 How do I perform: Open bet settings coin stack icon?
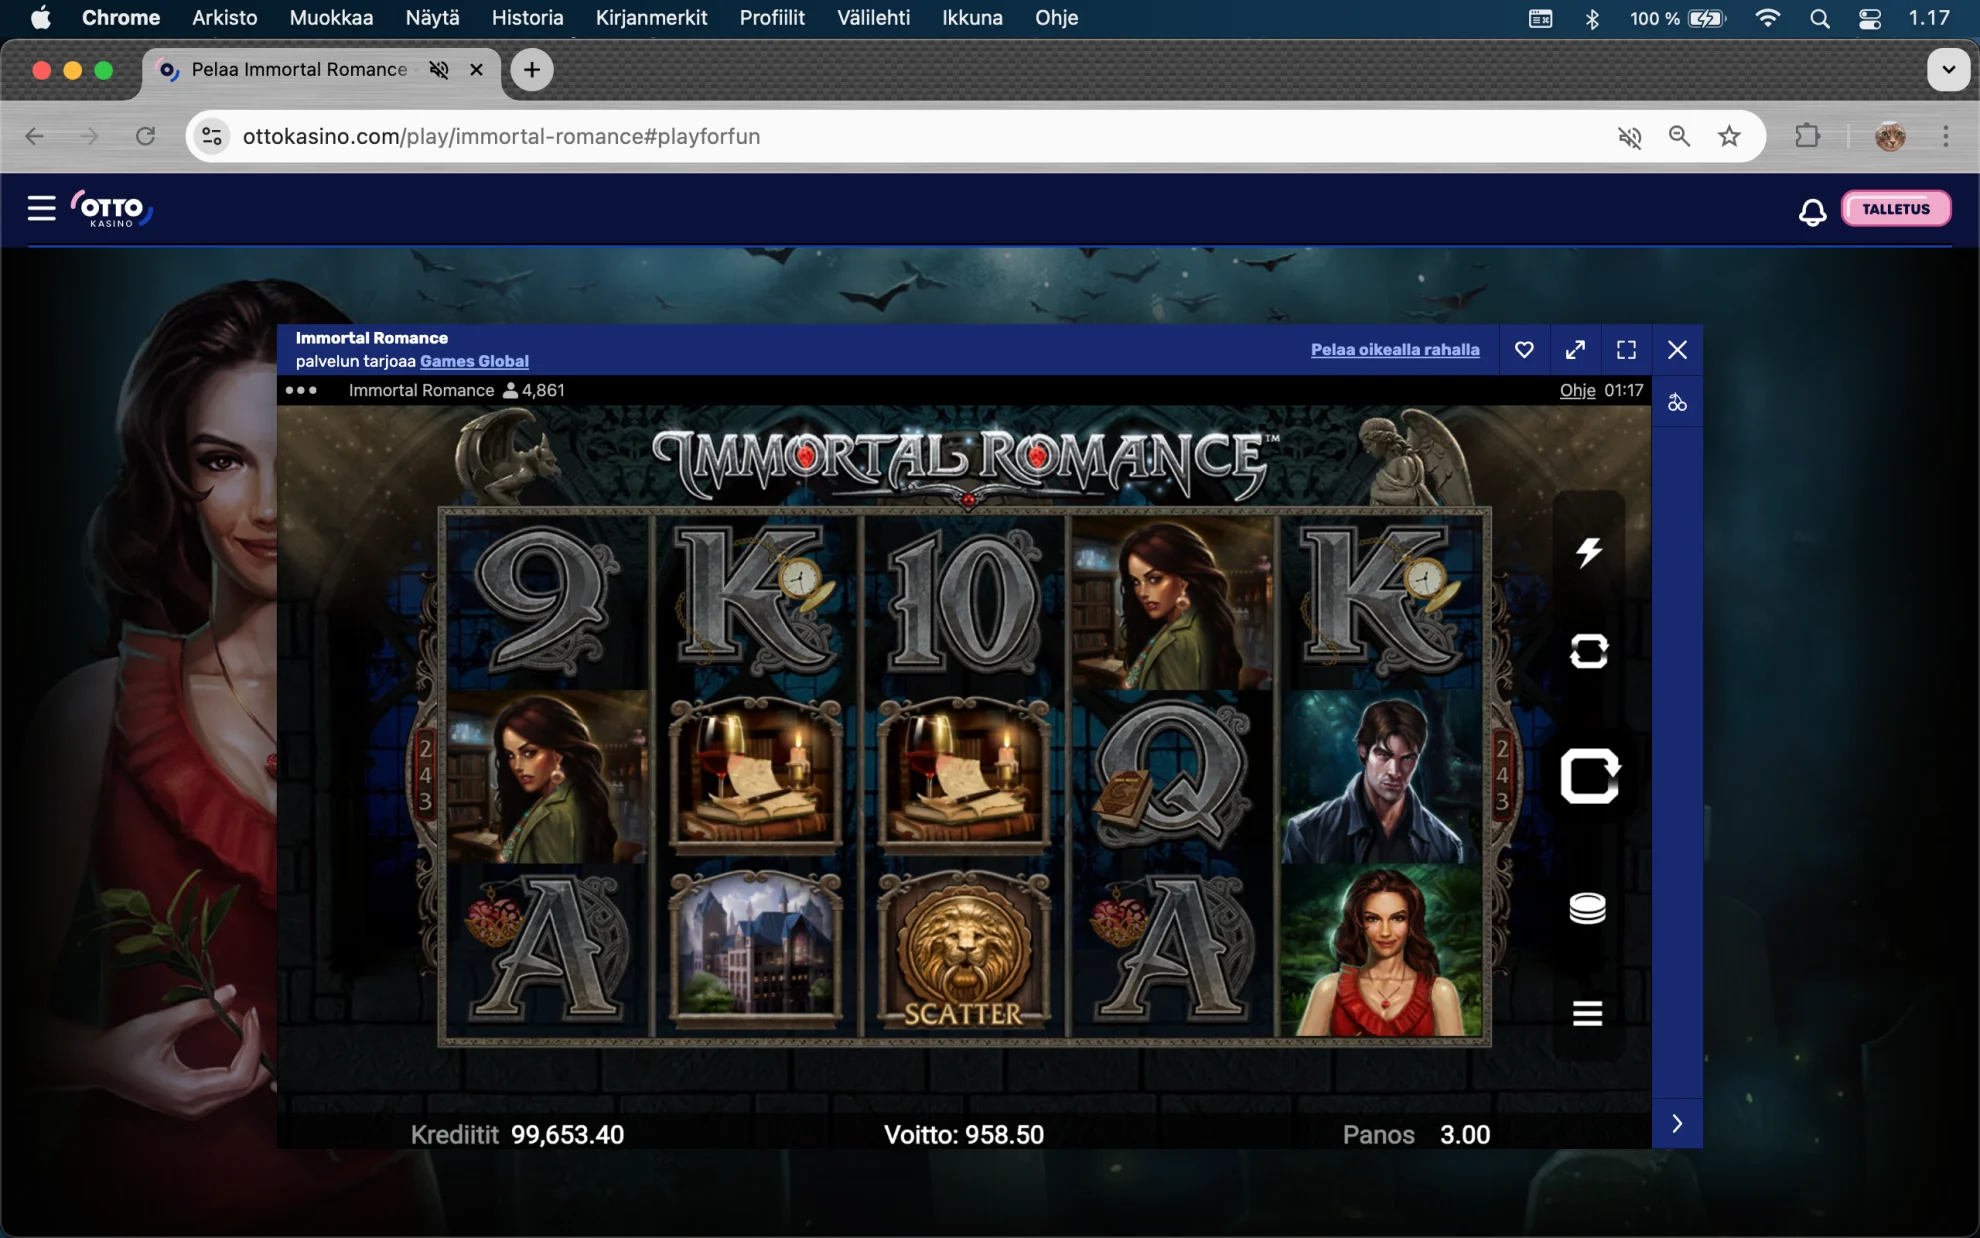coord(1587,908)
